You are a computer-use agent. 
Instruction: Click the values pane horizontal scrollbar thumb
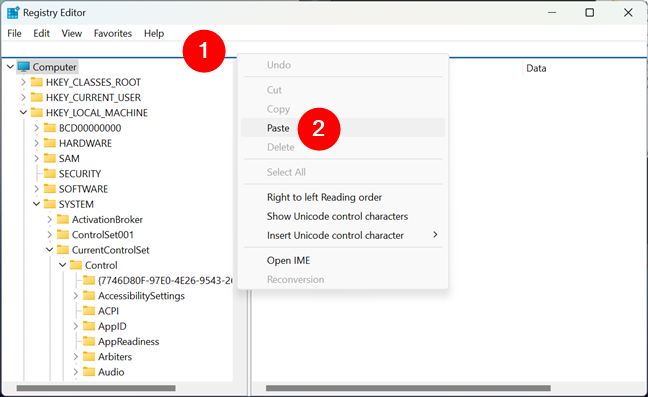[x=408, y=388]
